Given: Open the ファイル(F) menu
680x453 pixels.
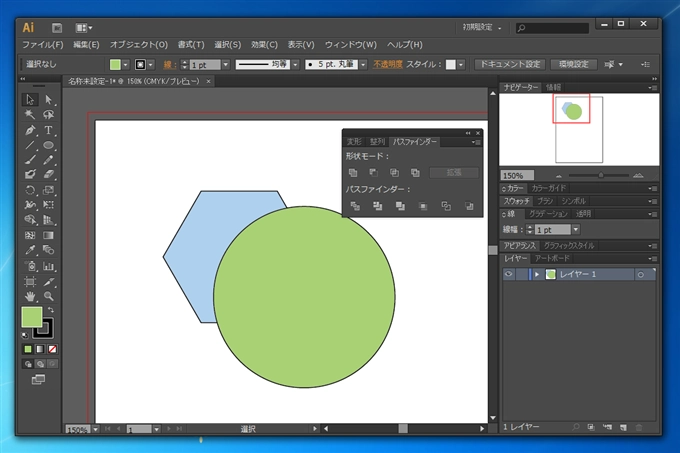Looking at the screenshot, I should (42, 45).
